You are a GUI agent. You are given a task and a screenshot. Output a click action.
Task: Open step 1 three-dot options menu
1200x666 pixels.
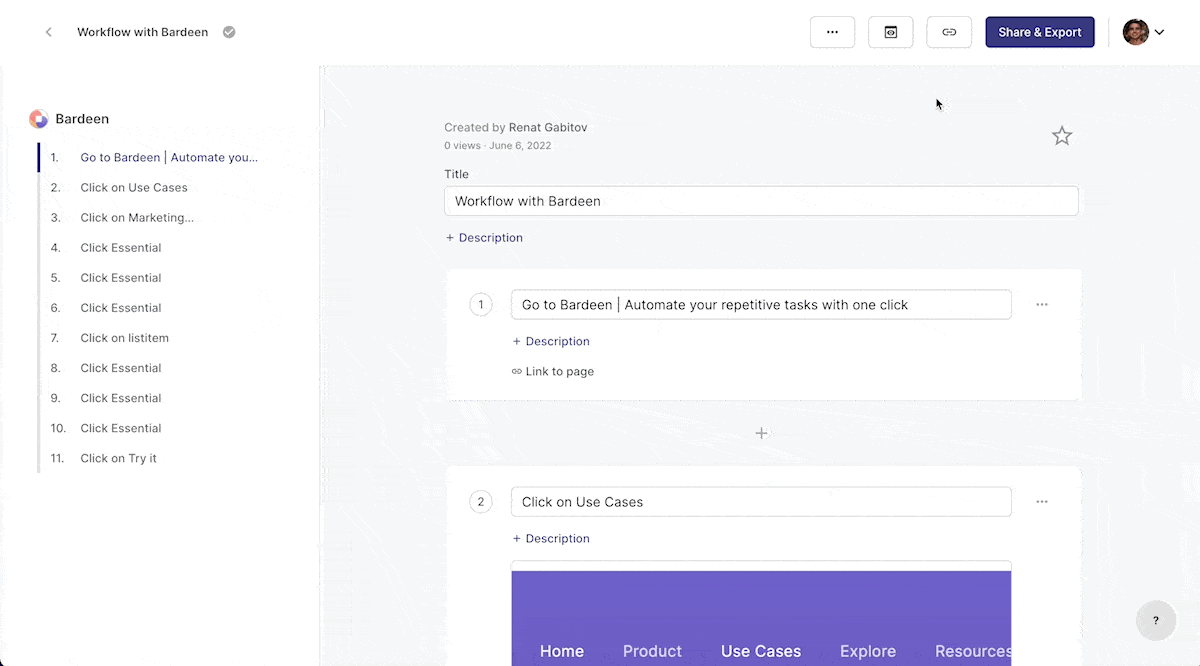click(1042, 304)
